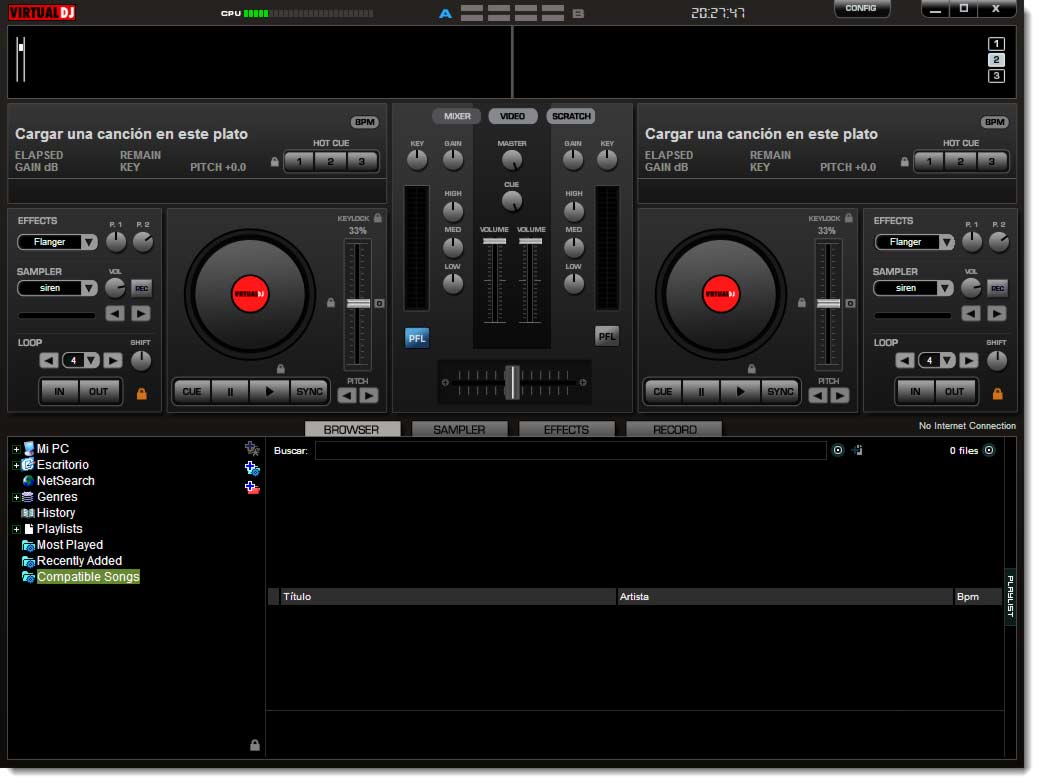1039x783 pixels.
Task: Open the BROWSER tab
Action: click(x=352, y=429)
